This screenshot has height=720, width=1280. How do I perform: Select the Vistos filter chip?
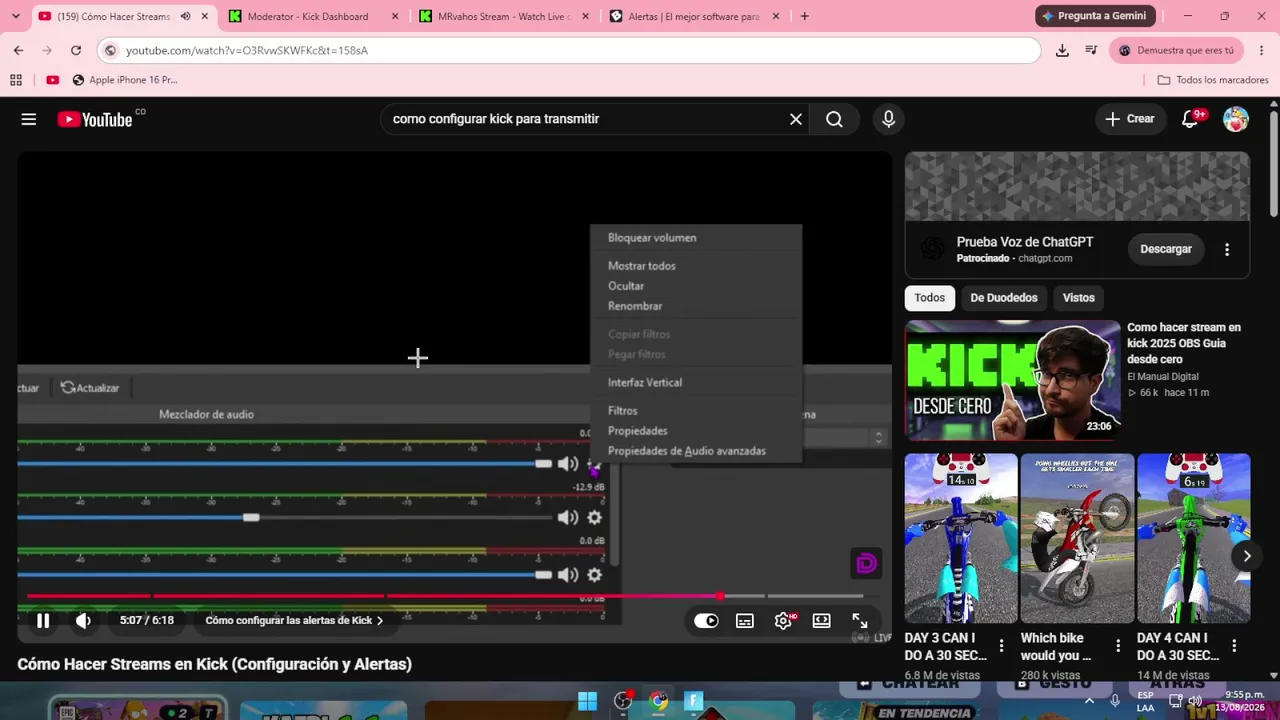[x=1079, y=298]
